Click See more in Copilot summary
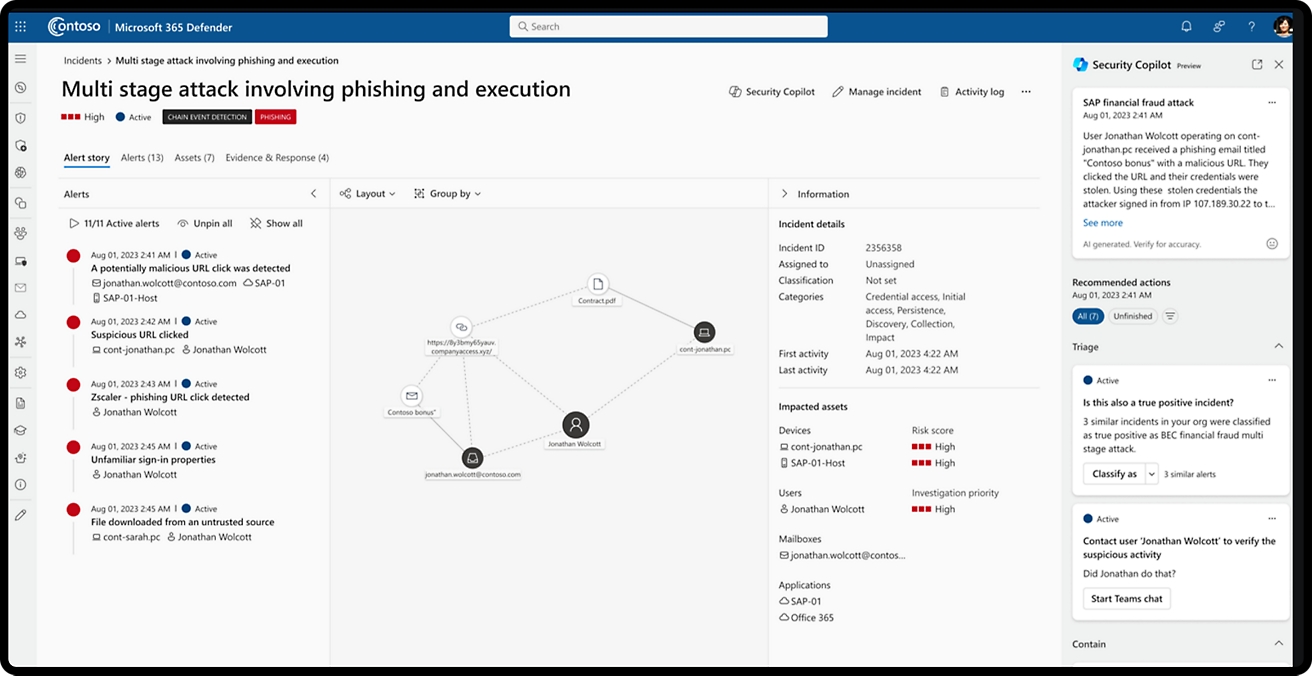Image resolution: width=1312 pixels, height=676 pixels. (1103, 223)
